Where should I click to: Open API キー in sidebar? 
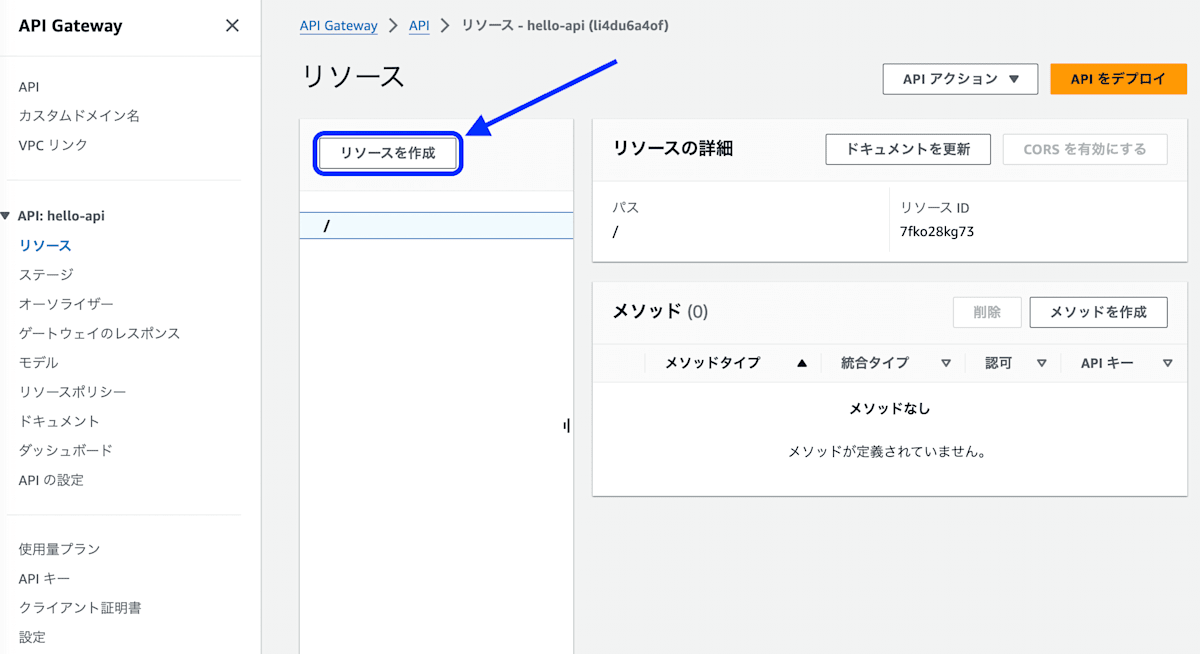(x=44, y=578)
